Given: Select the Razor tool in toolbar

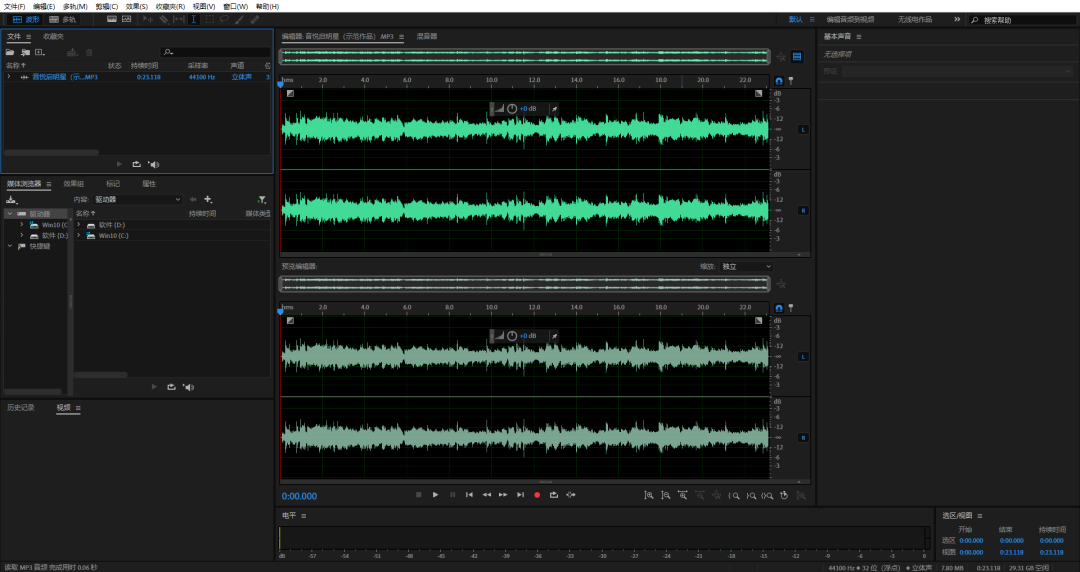Looking at the screenshot, I should point(164,19).
